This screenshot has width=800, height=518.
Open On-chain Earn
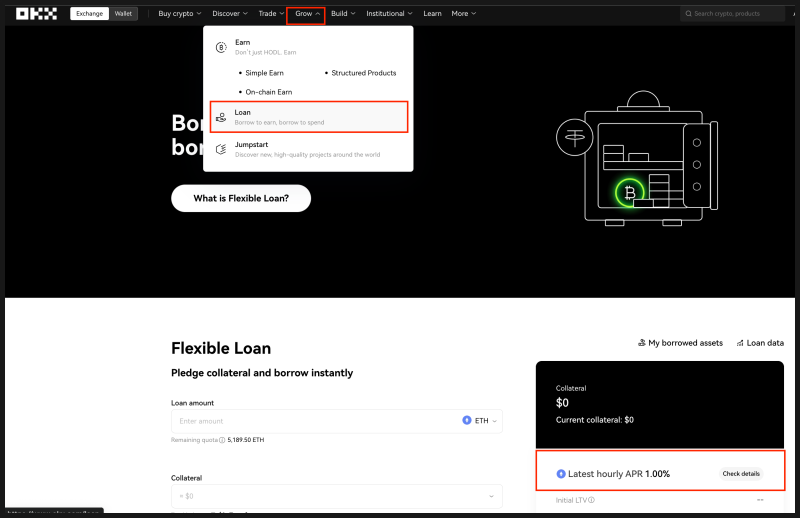click(269, 92)
